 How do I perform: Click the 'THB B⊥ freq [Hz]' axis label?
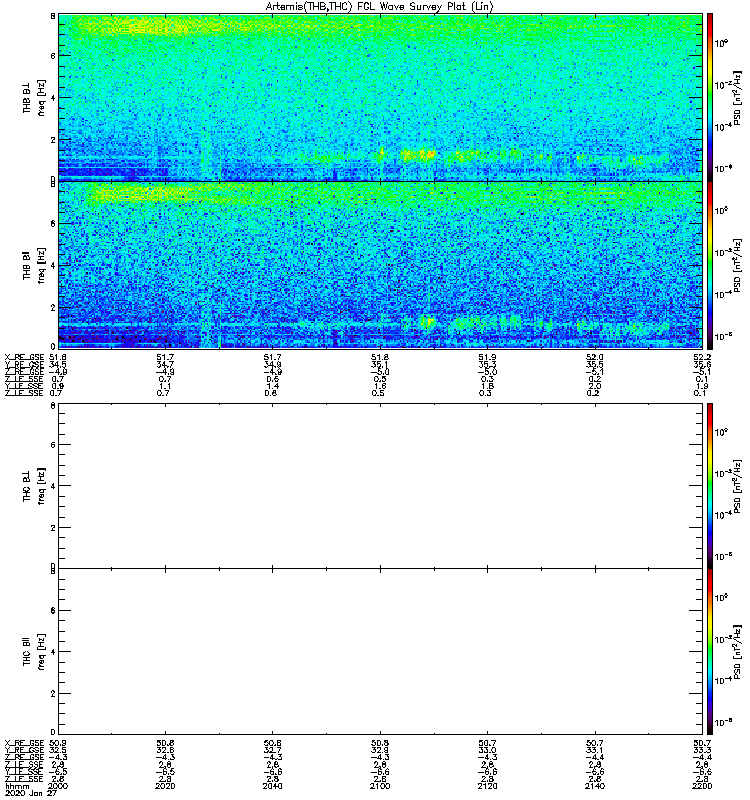[x=34, y=97]
